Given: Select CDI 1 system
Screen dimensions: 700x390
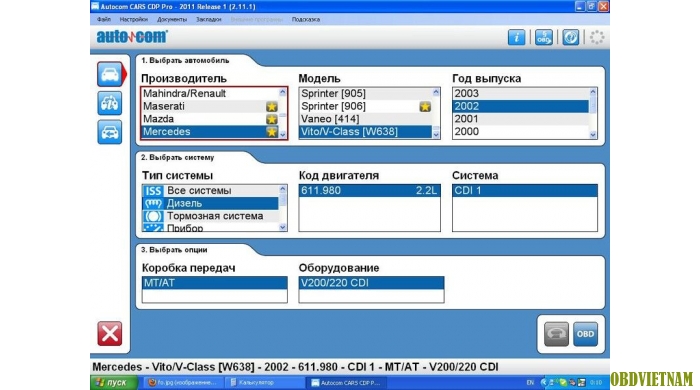Looking at the screenshot, I should point(525,191).
